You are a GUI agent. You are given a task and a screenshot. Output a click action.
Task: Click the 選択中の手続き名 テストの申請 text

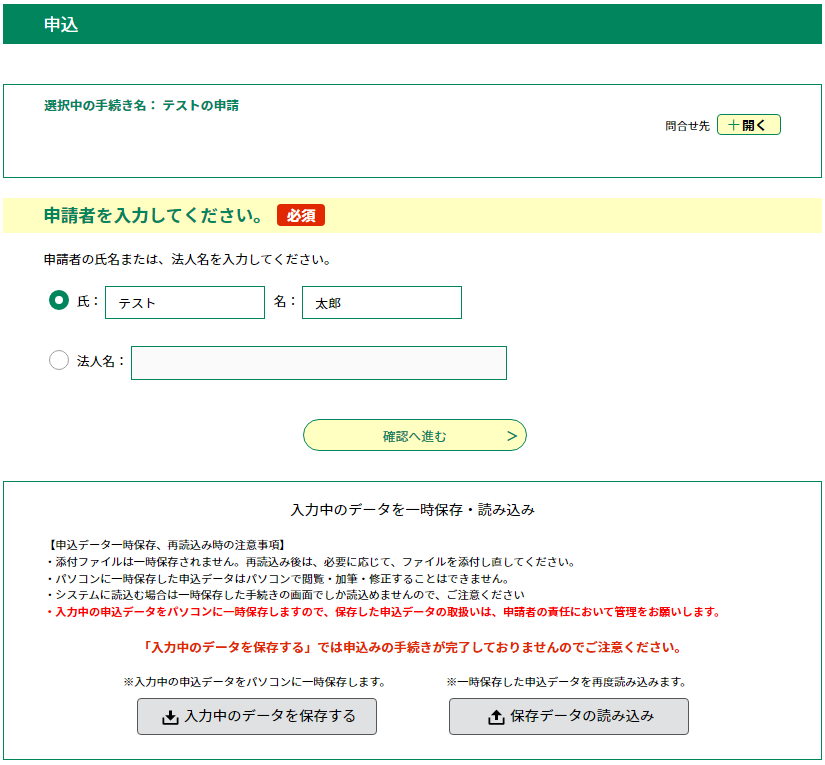tap(141, 105)
